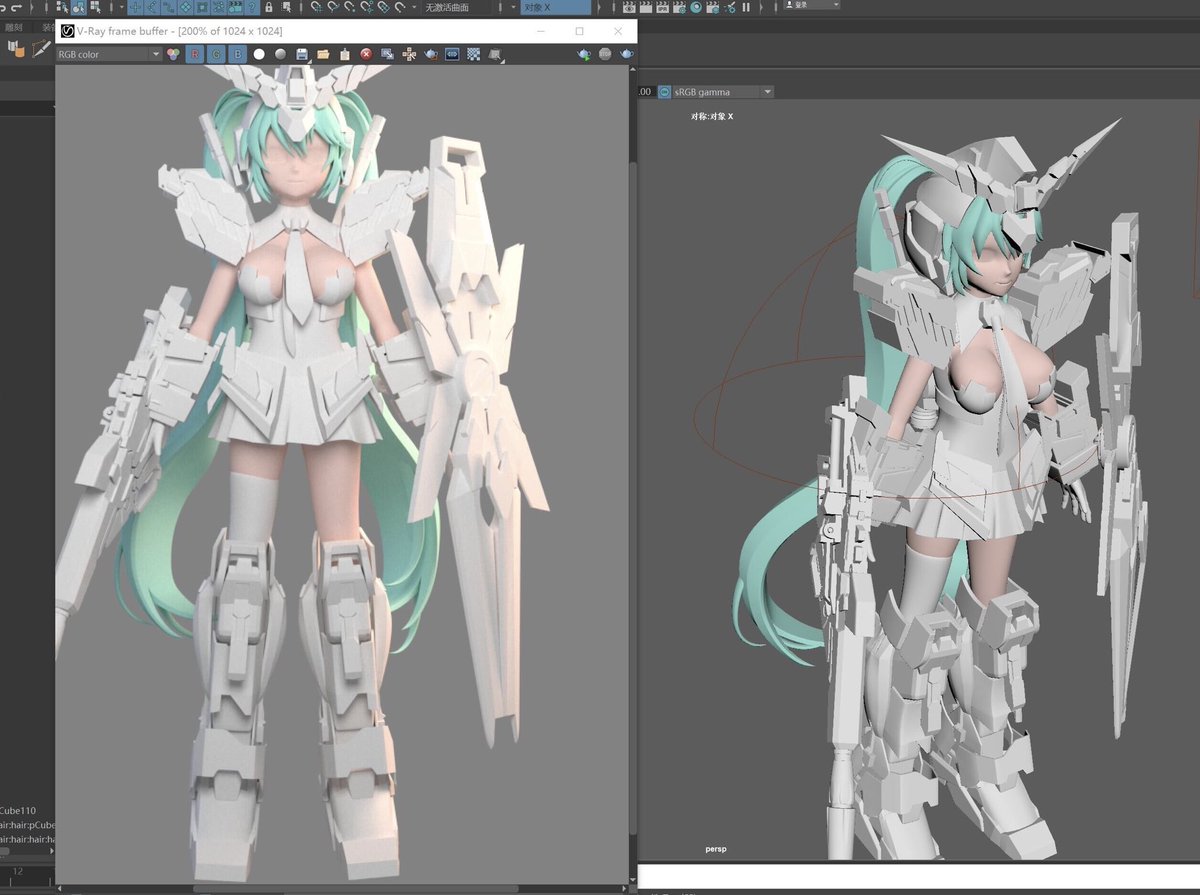Maximize the V-Ray frame buffer window
This screenshot has width=1200, height=895.
pos(579,31)
